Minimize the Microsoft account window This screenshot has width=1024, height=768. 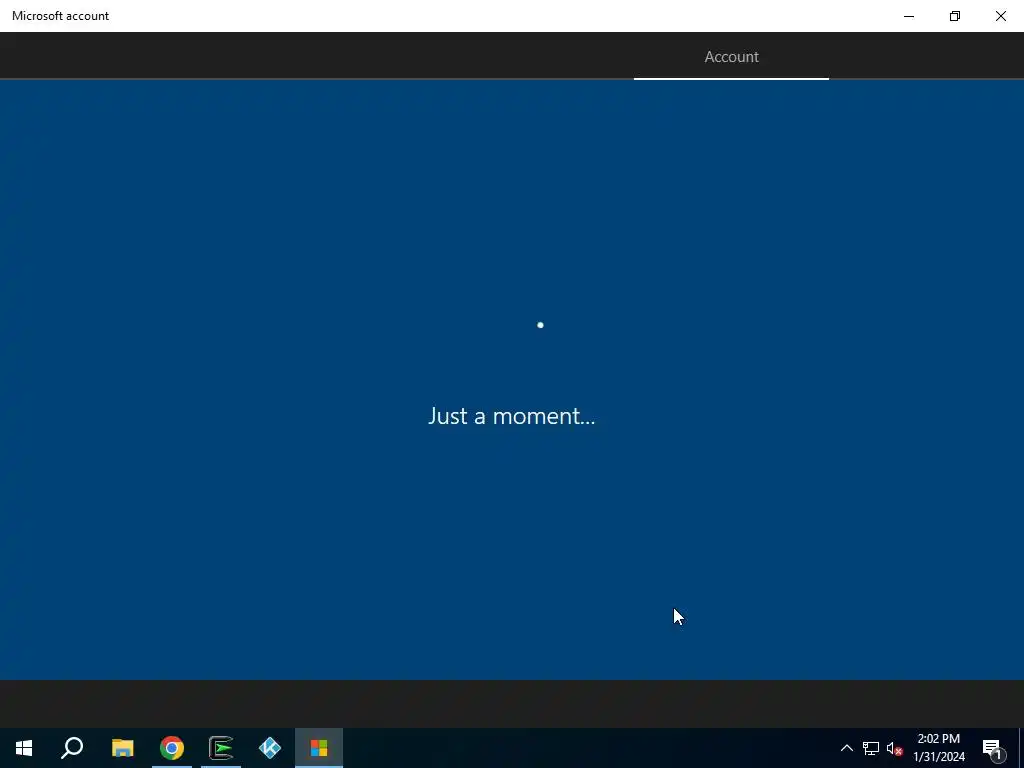pos(908,16)
